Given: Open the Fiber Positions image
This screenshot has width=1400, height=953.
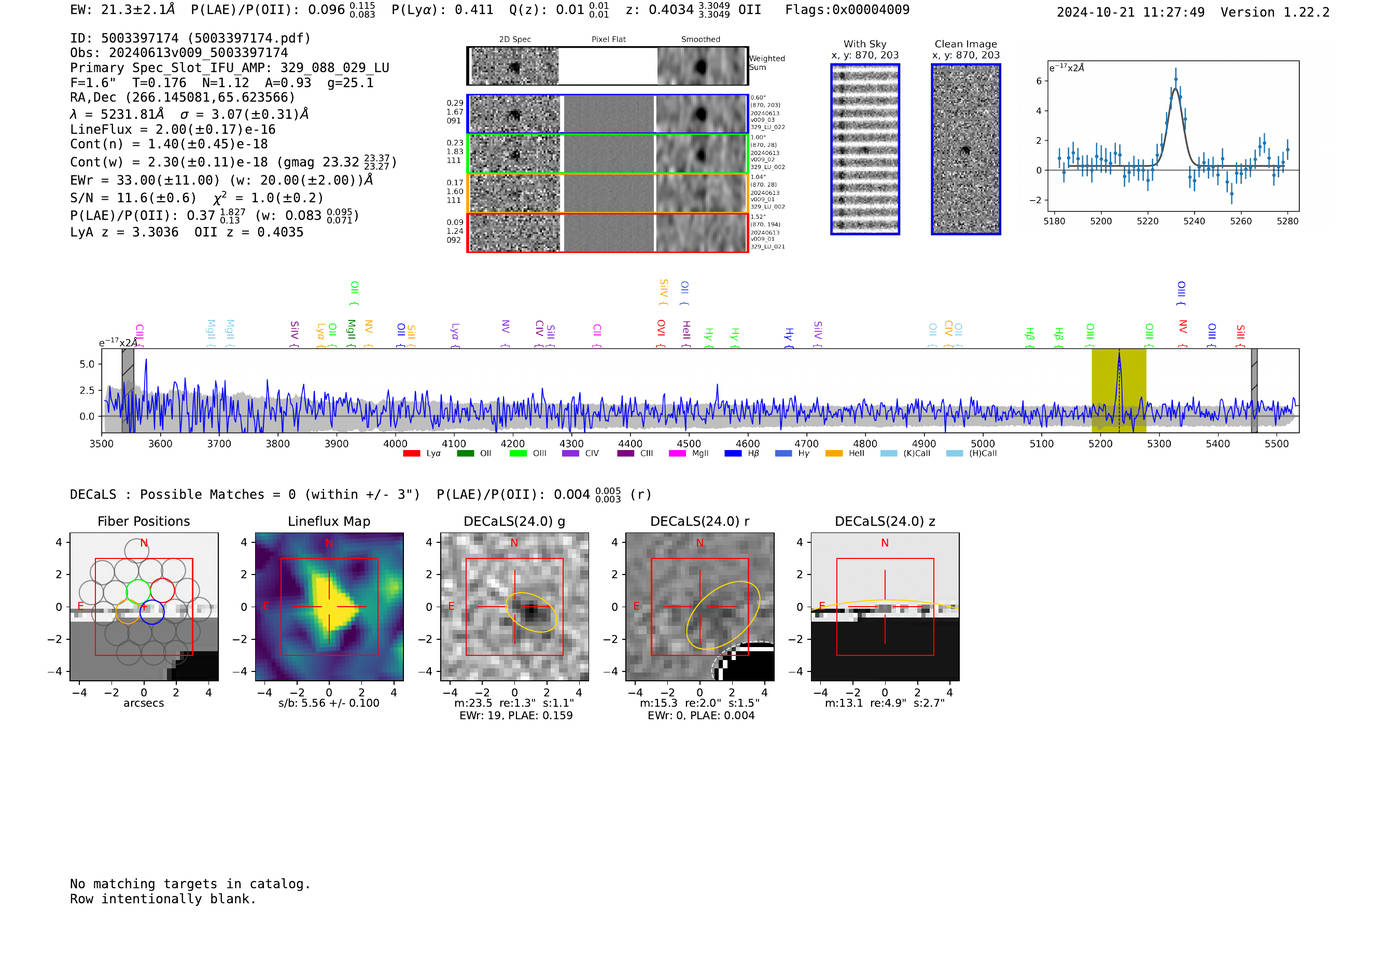Looking at the screenshot, I should [x=144, y=607].
